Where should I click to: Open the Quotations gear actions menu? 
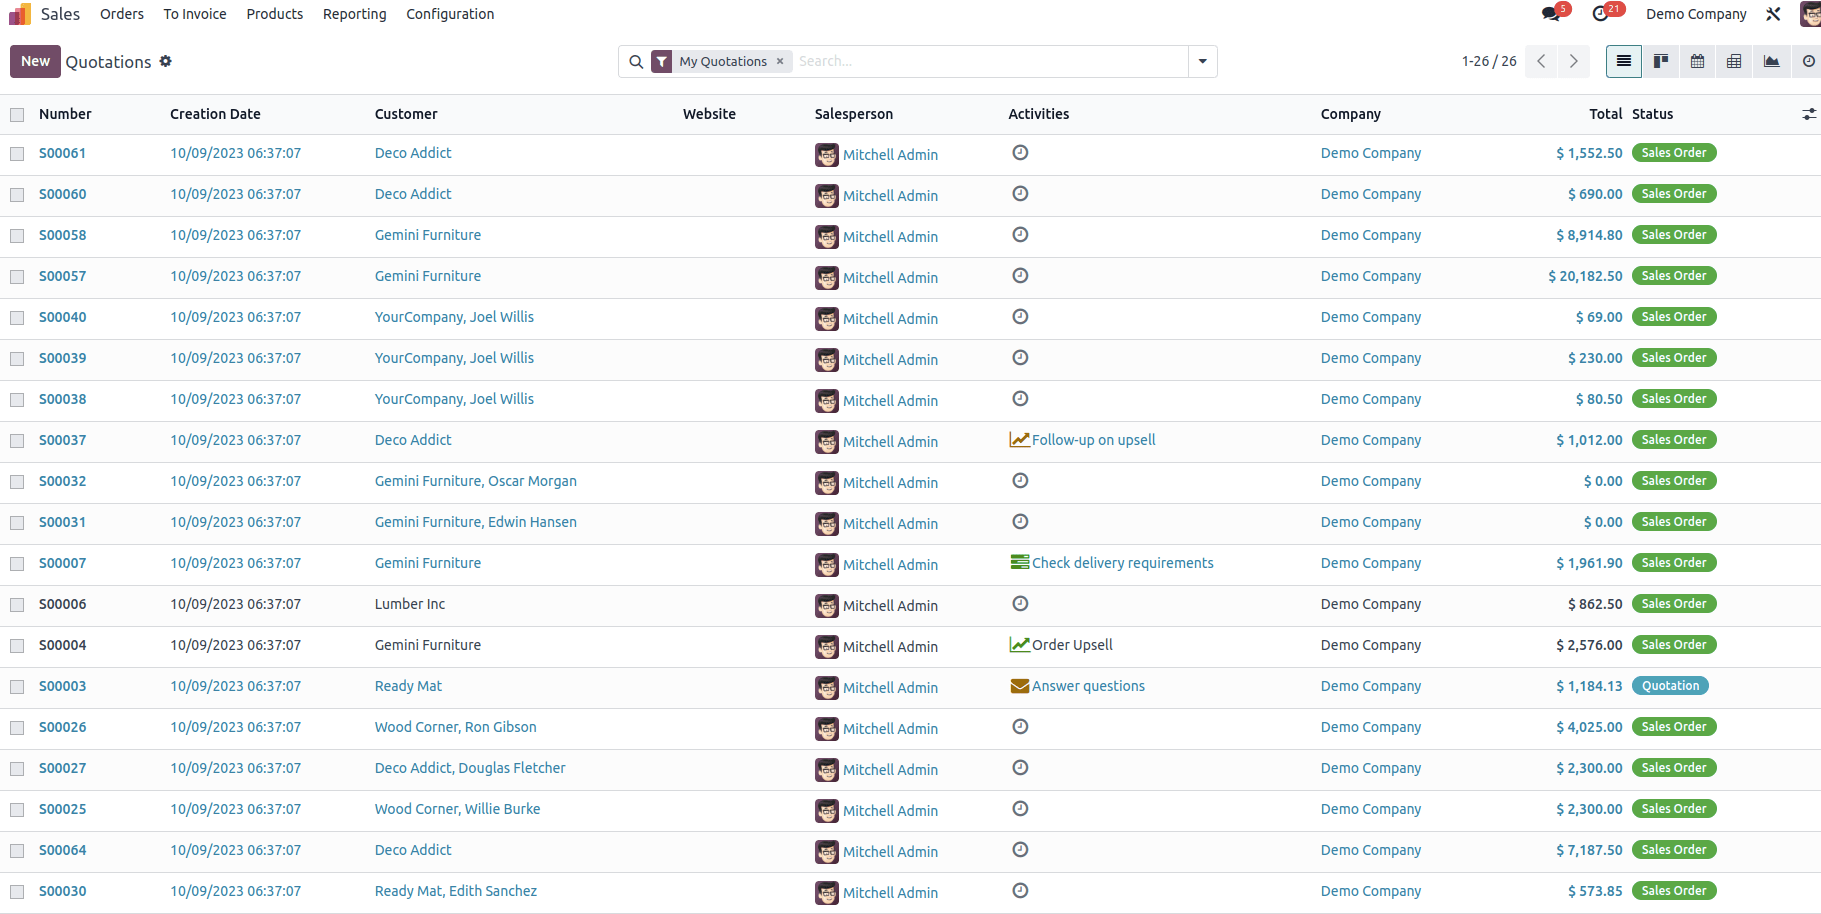click(166, 61)
